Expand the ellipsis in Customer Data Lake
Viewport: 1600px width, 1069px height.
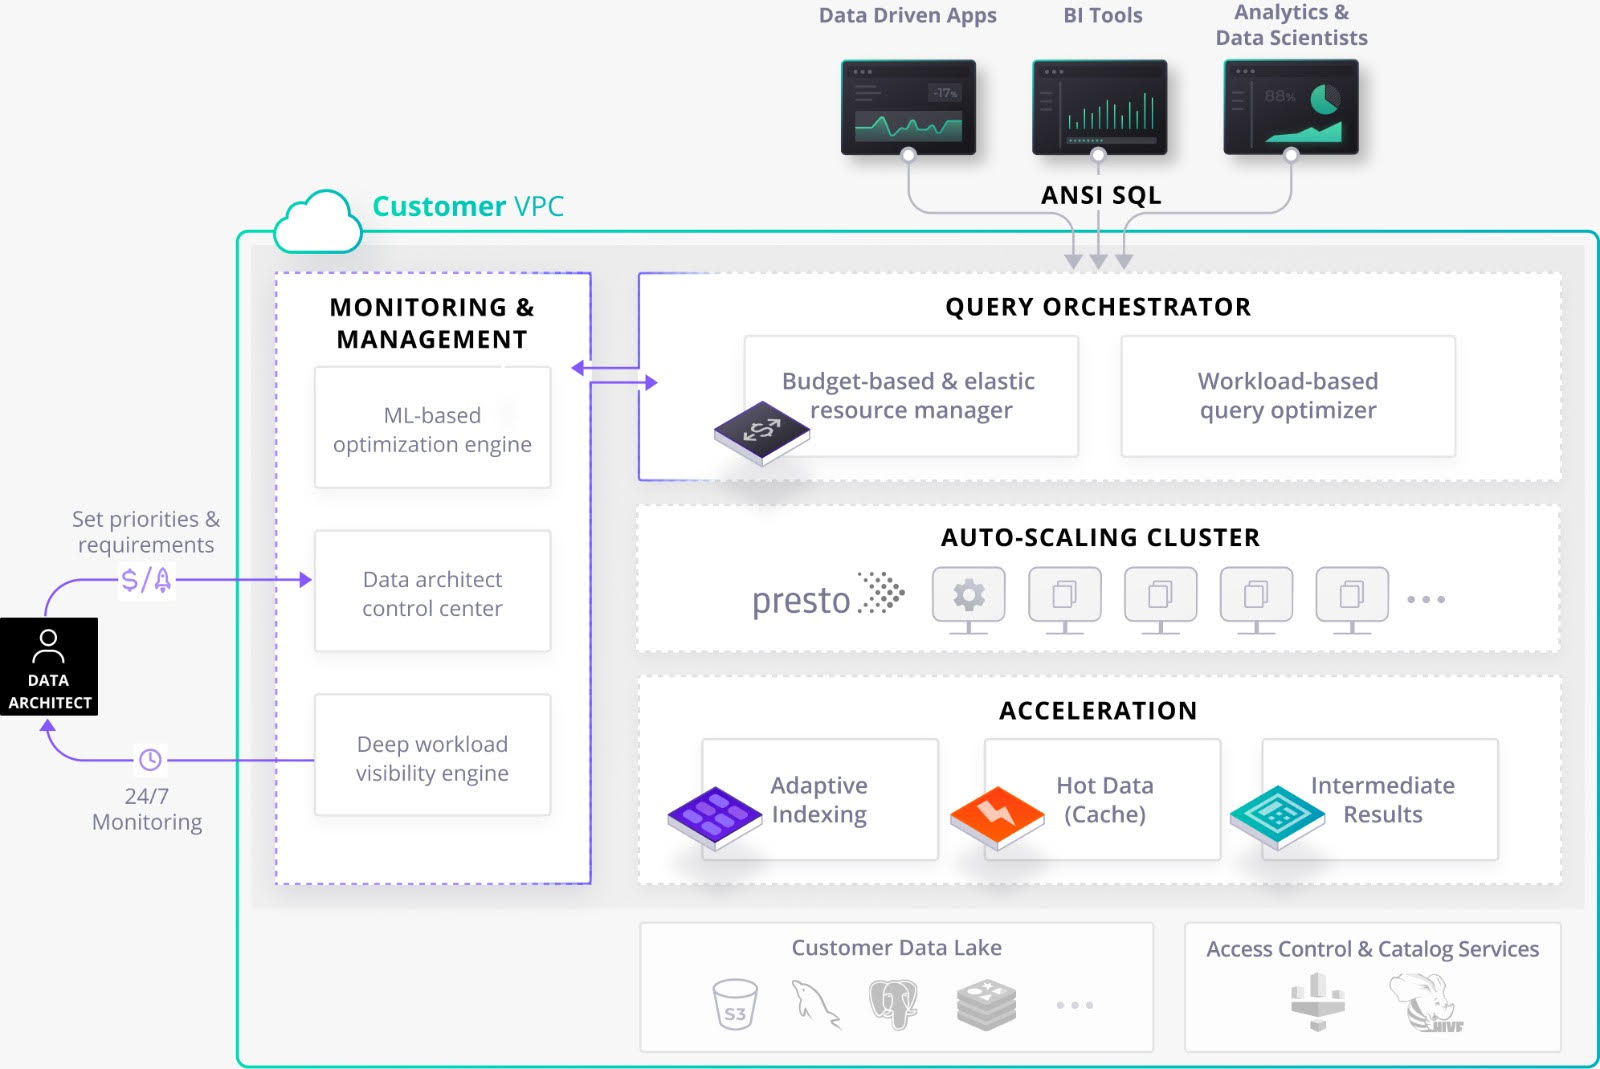[1073, 1005]
